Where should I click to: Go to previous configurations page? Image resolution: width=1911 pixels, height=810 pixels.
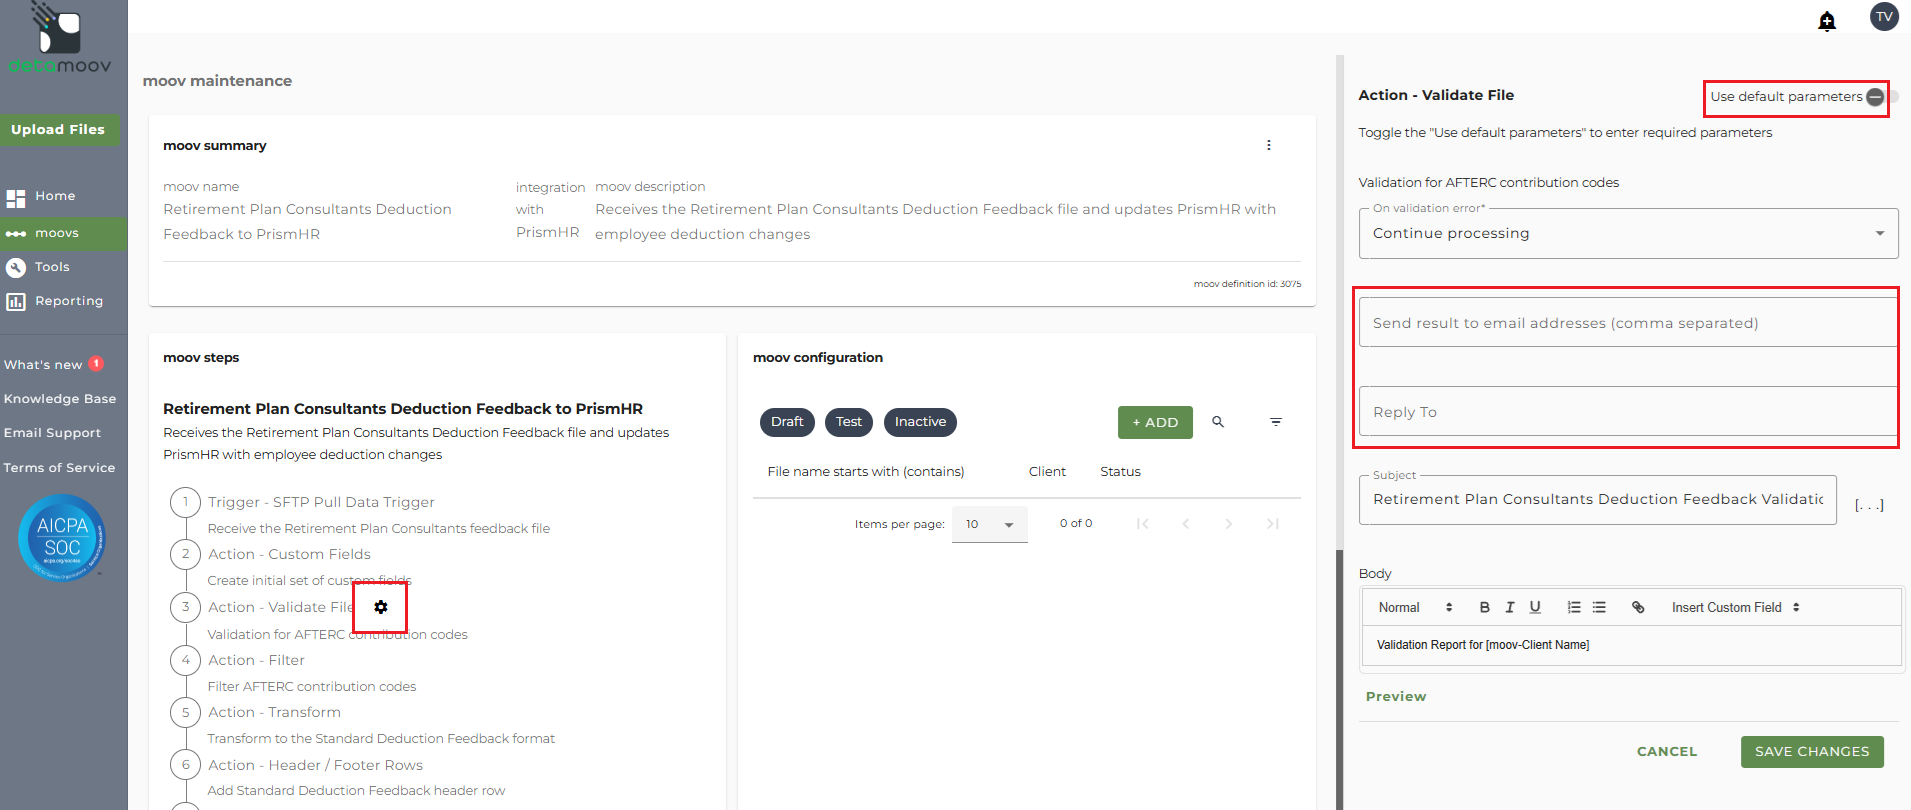coord(1186,524)
